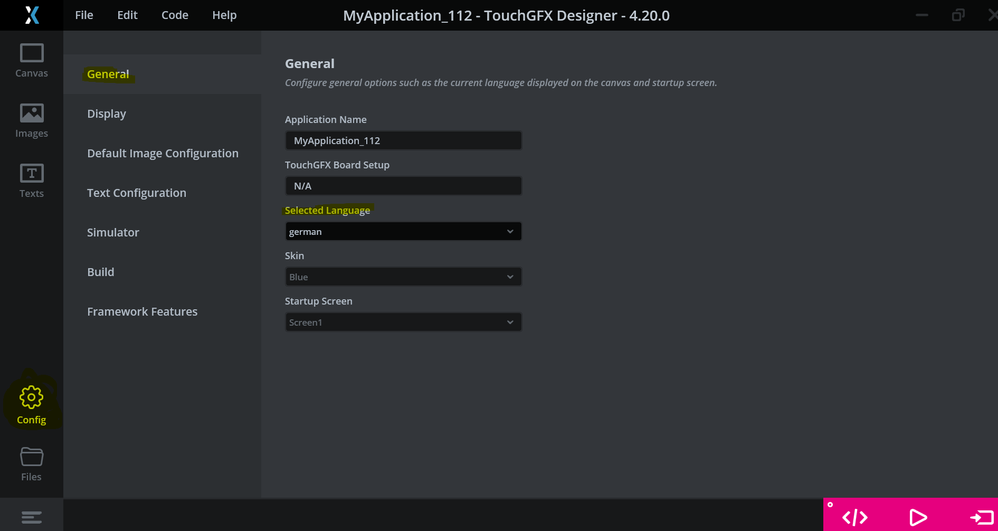Click the Selected Language label

(327, 210)
